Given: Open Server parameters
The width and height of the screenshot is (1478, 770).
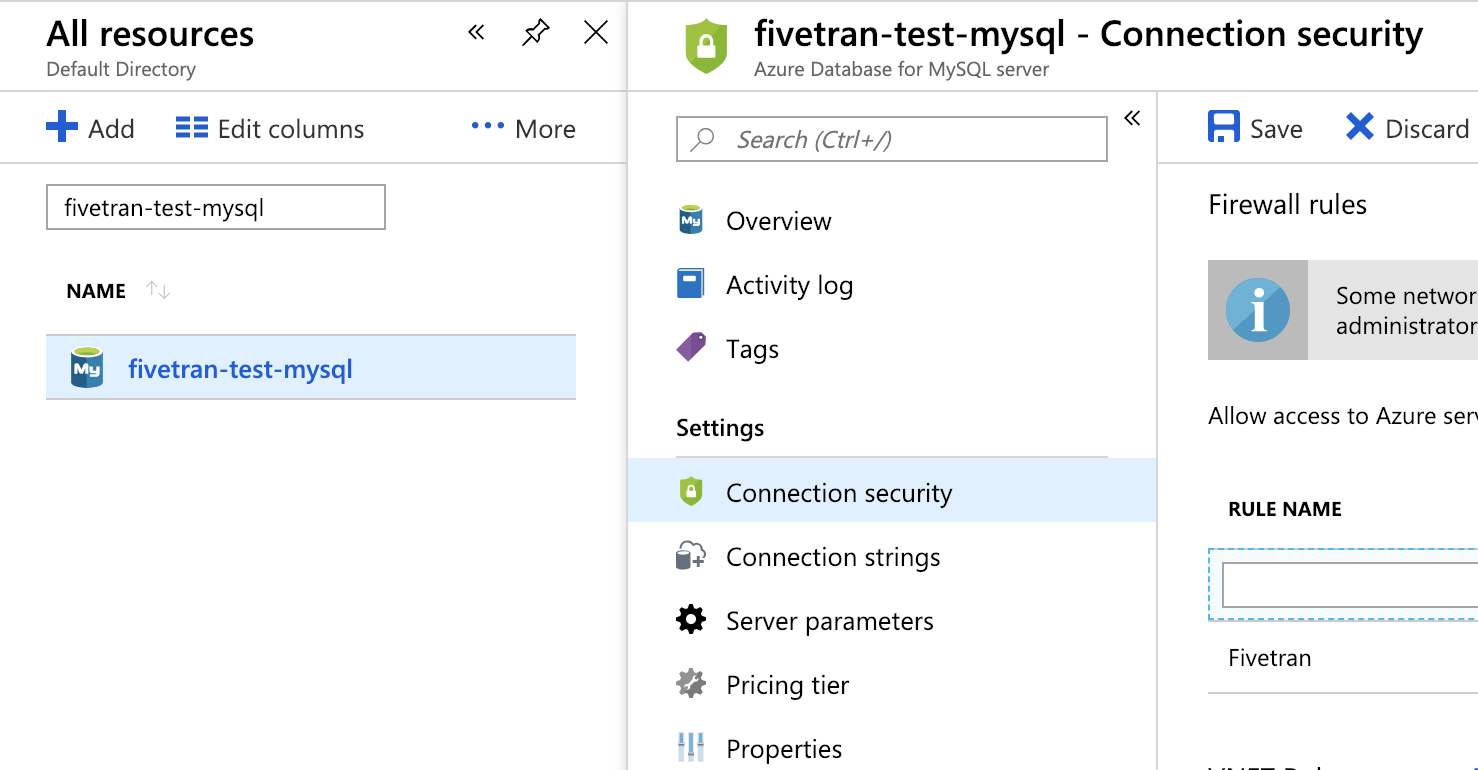Looking at the screenshot, I should click(x=829, y=621).
